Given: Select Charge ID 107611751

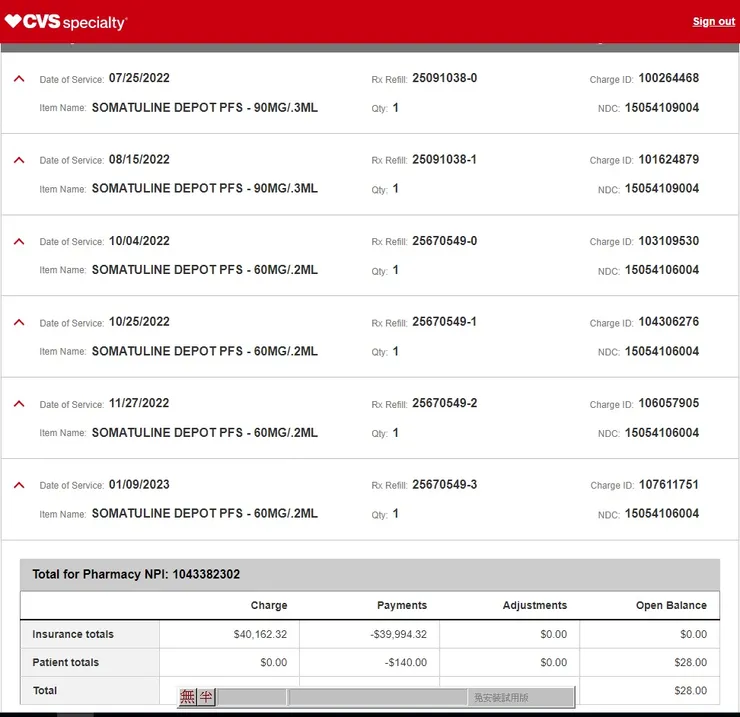Looking at the screenshot, I should [x=669, y=484].
